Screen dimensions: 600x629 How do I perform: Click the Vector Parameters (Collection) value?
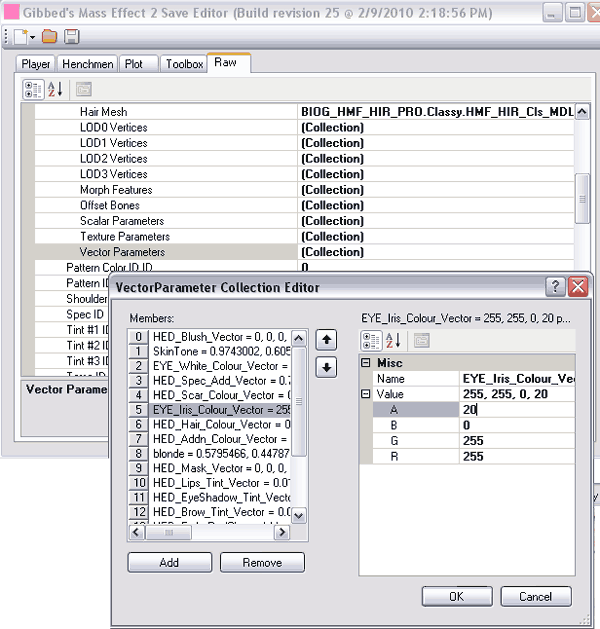click(436, 252)
